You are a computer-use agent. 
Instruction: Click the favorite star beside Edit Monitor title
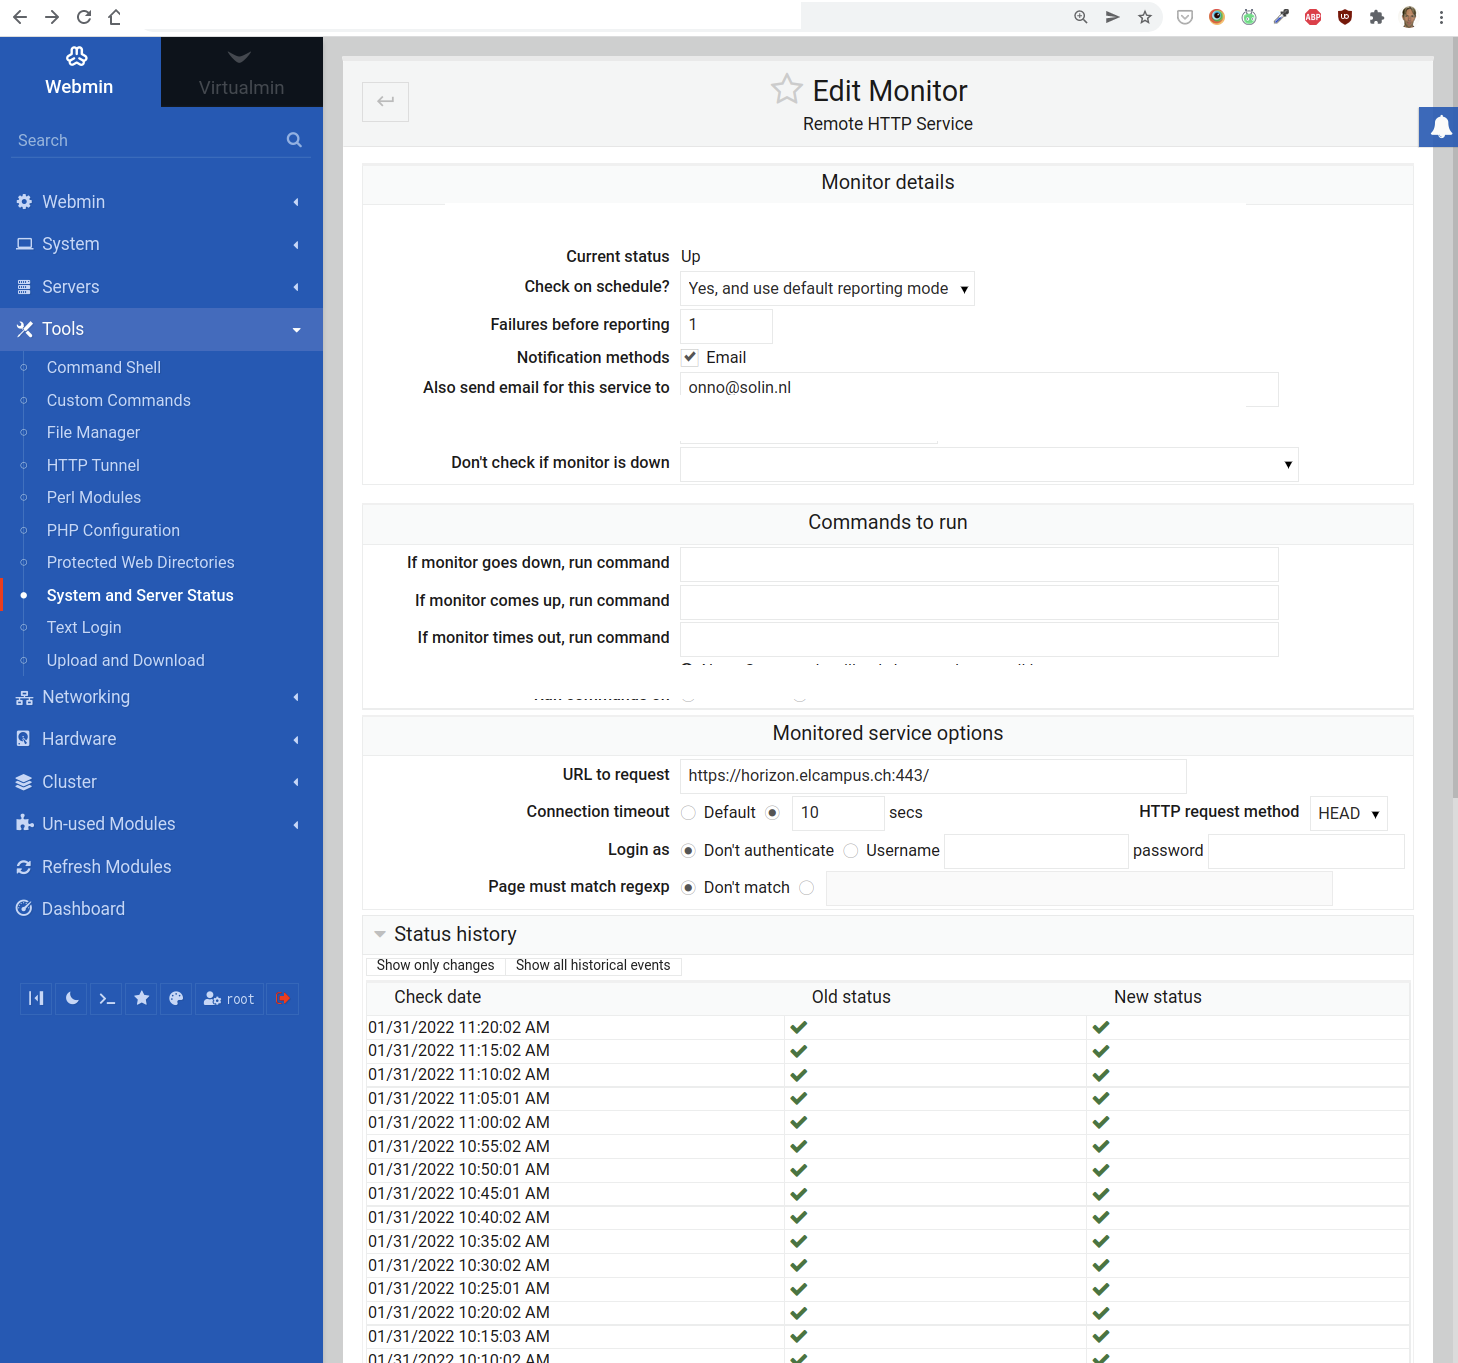click(786, 90)
